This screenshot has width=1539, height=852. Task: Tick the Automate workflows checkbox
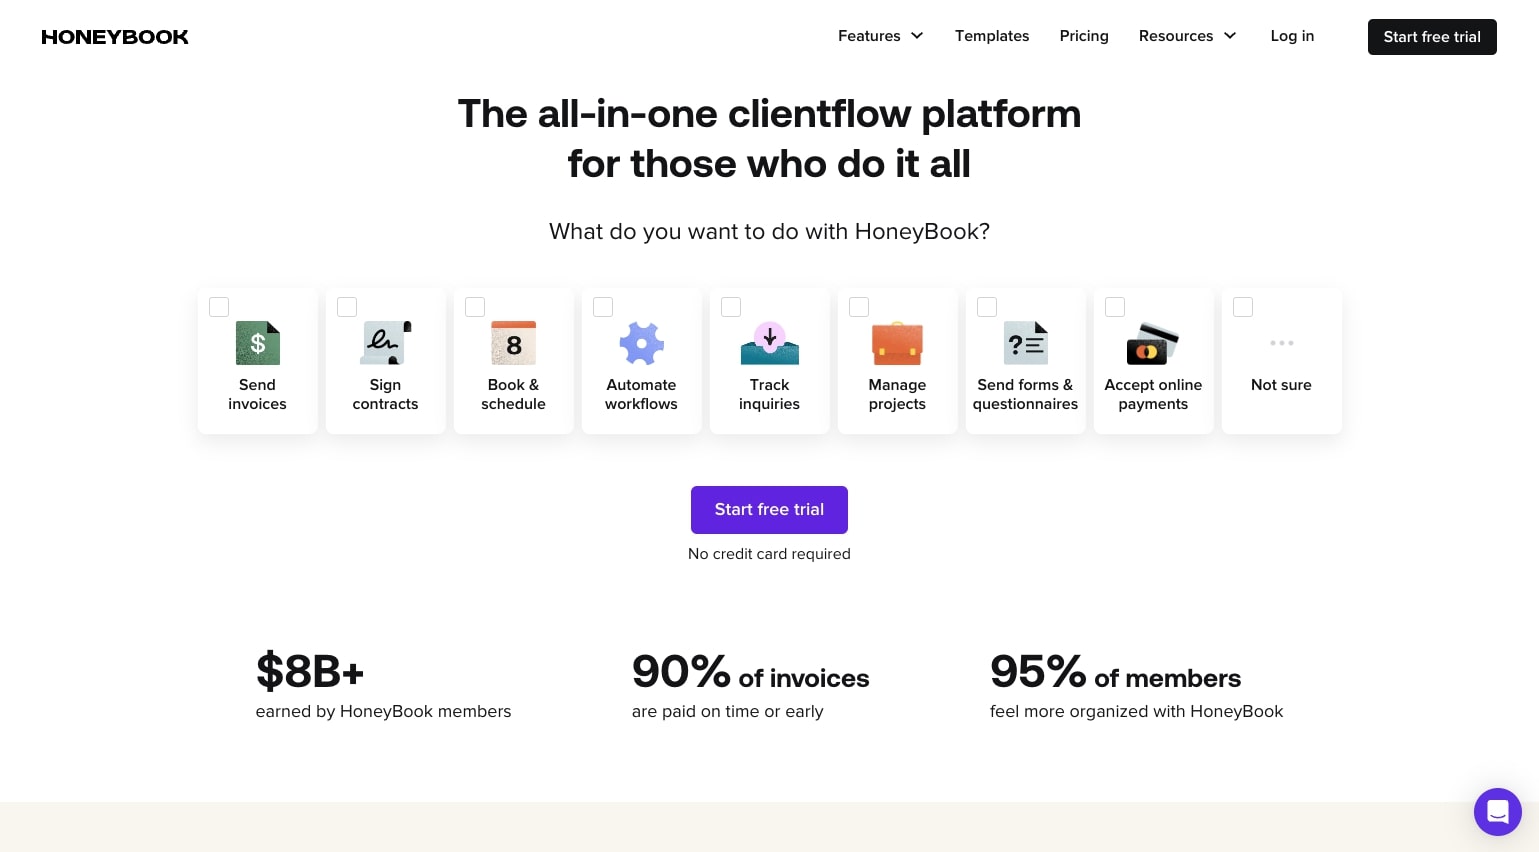tap(603, 307)
